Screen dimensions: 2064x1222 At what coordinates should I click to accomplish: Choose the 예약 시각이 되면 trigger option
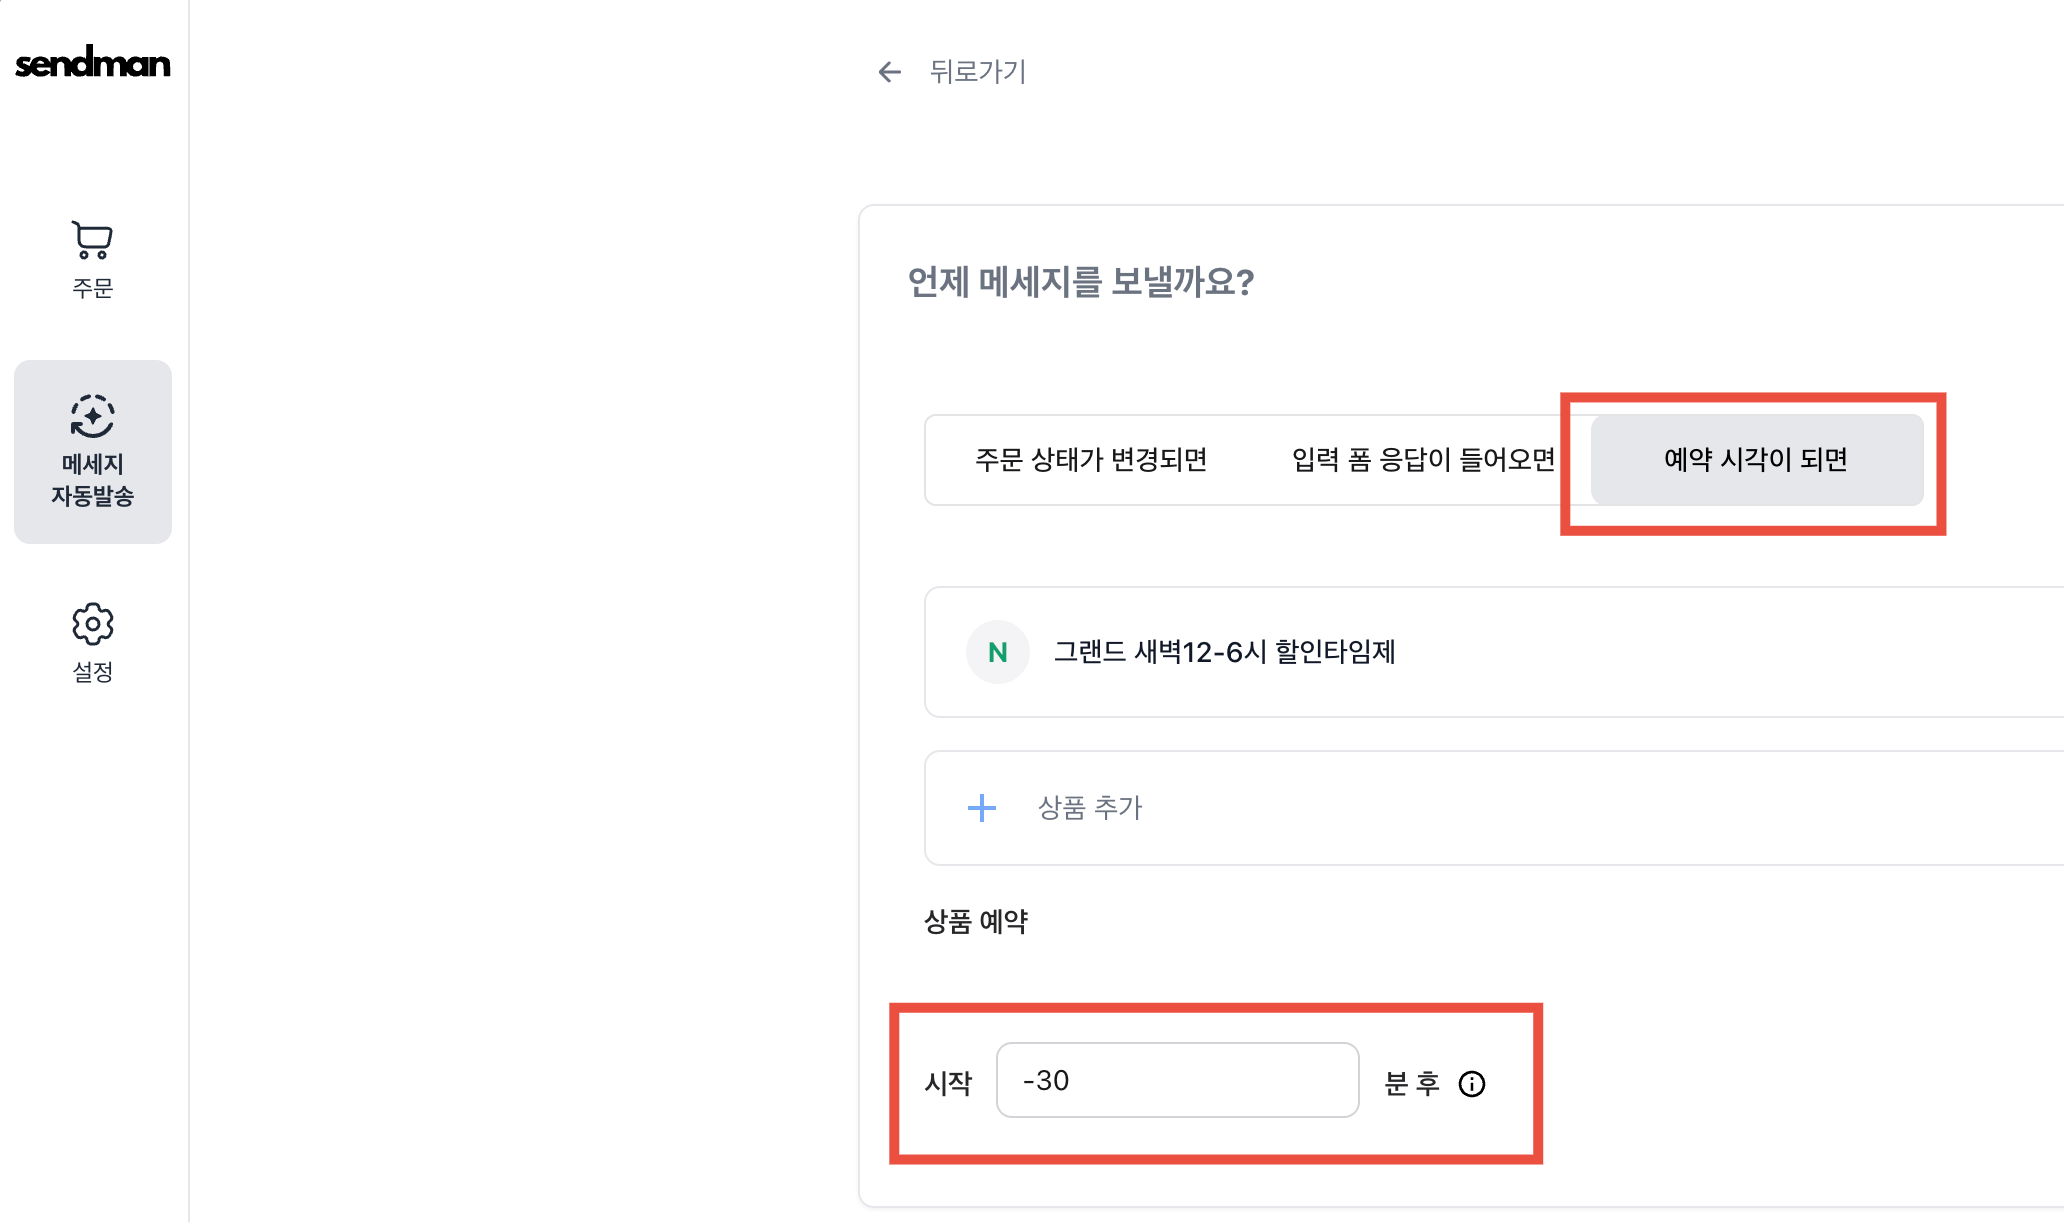(x=1756, y=460)
